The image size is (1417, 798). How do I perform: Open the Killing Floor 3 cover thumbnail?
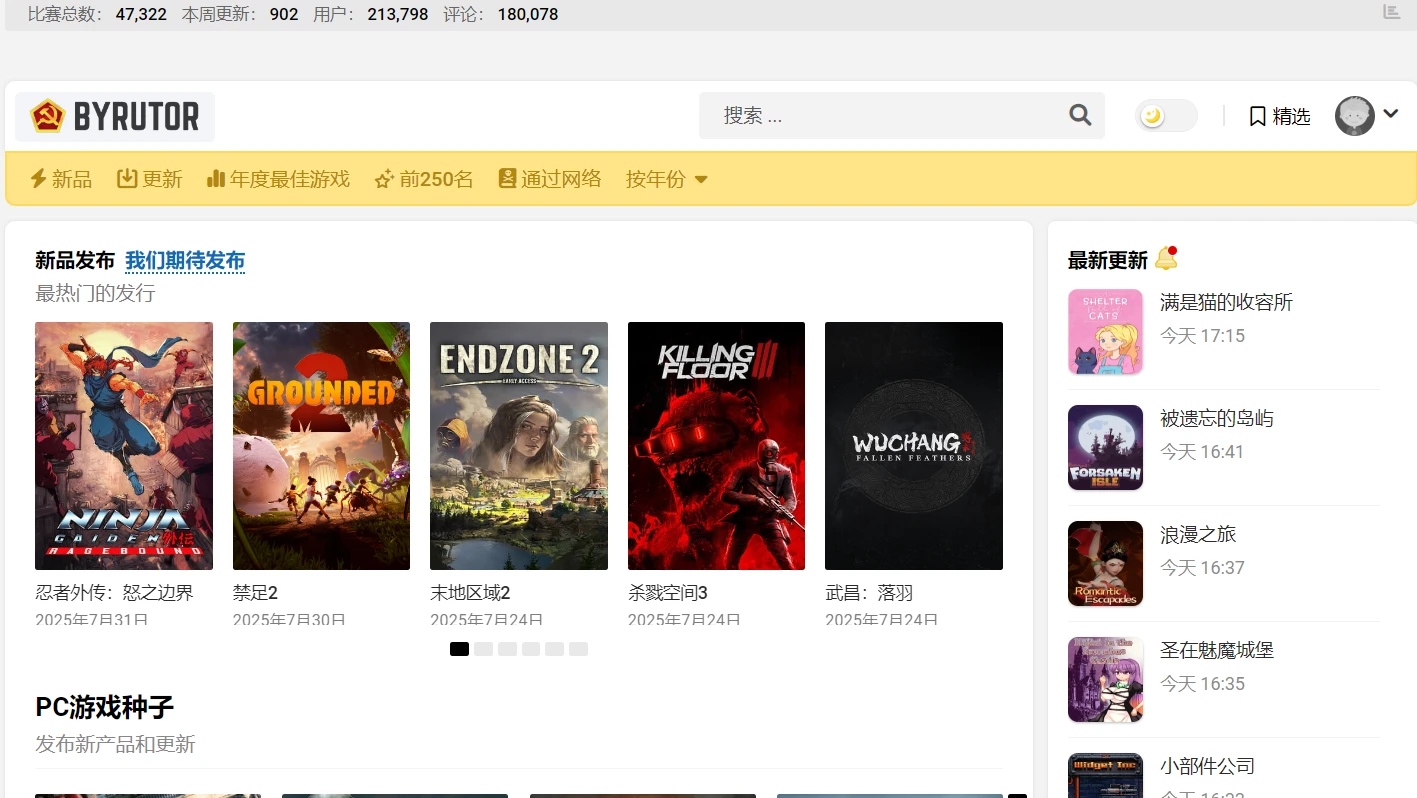click(716, 446)
